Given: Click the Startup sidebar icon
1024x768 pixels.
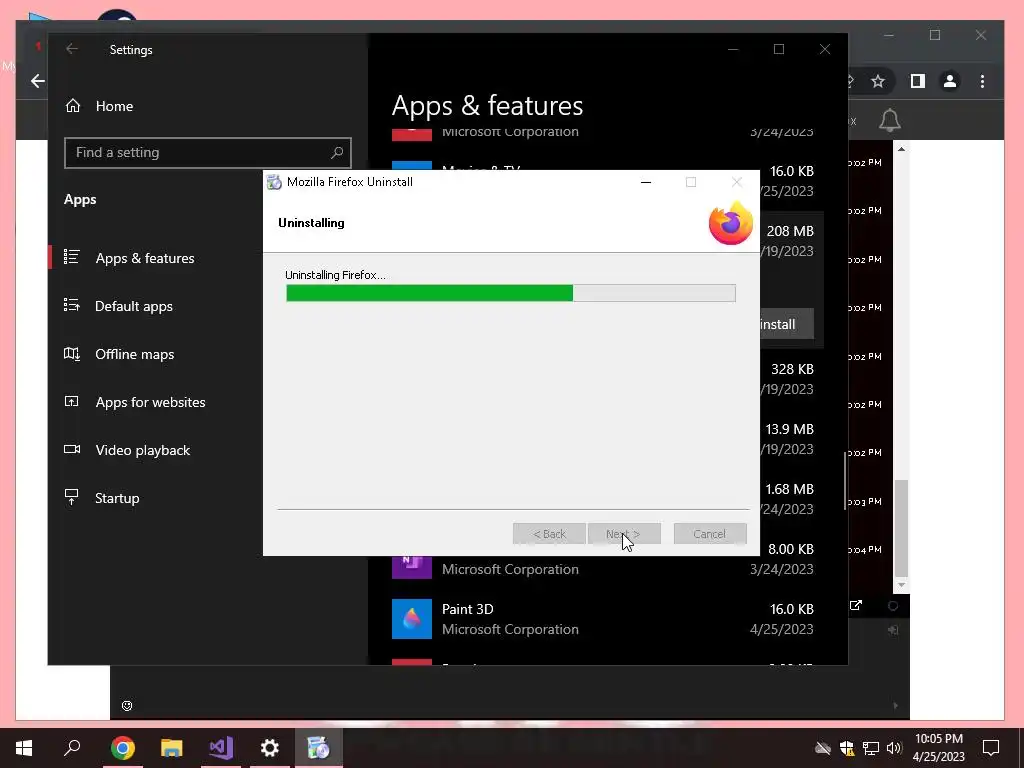Looking at the screenshot, I should pos(72,497).
